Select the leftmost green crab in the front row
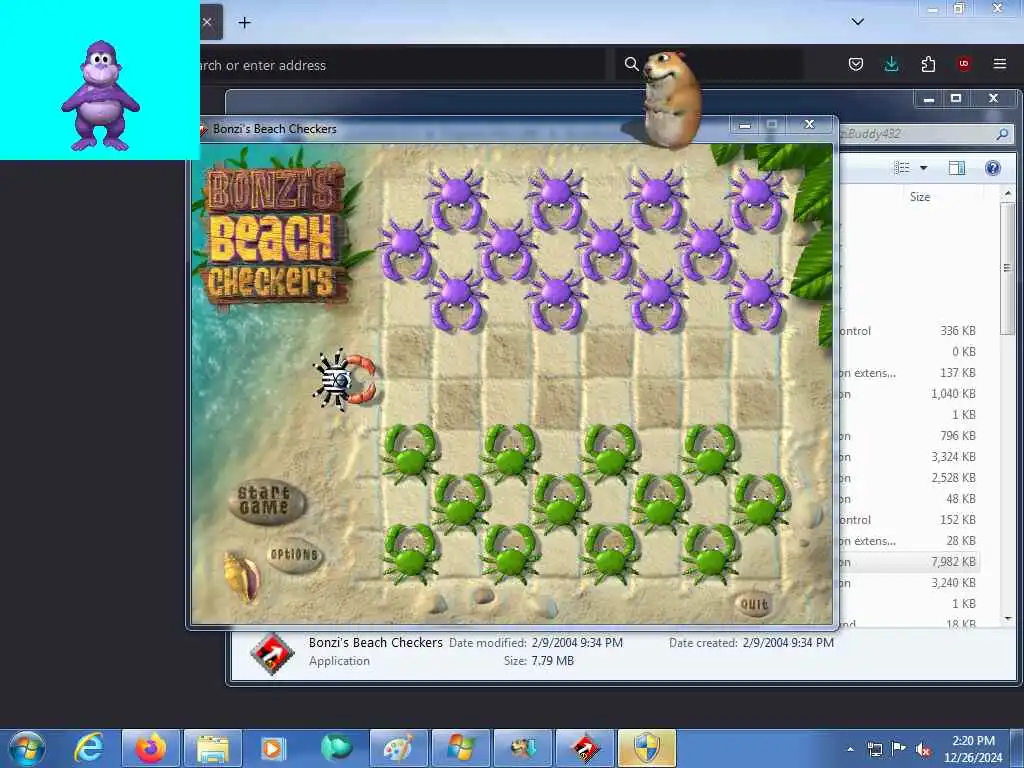1024x768 pixels. click(x=410, y=453)
